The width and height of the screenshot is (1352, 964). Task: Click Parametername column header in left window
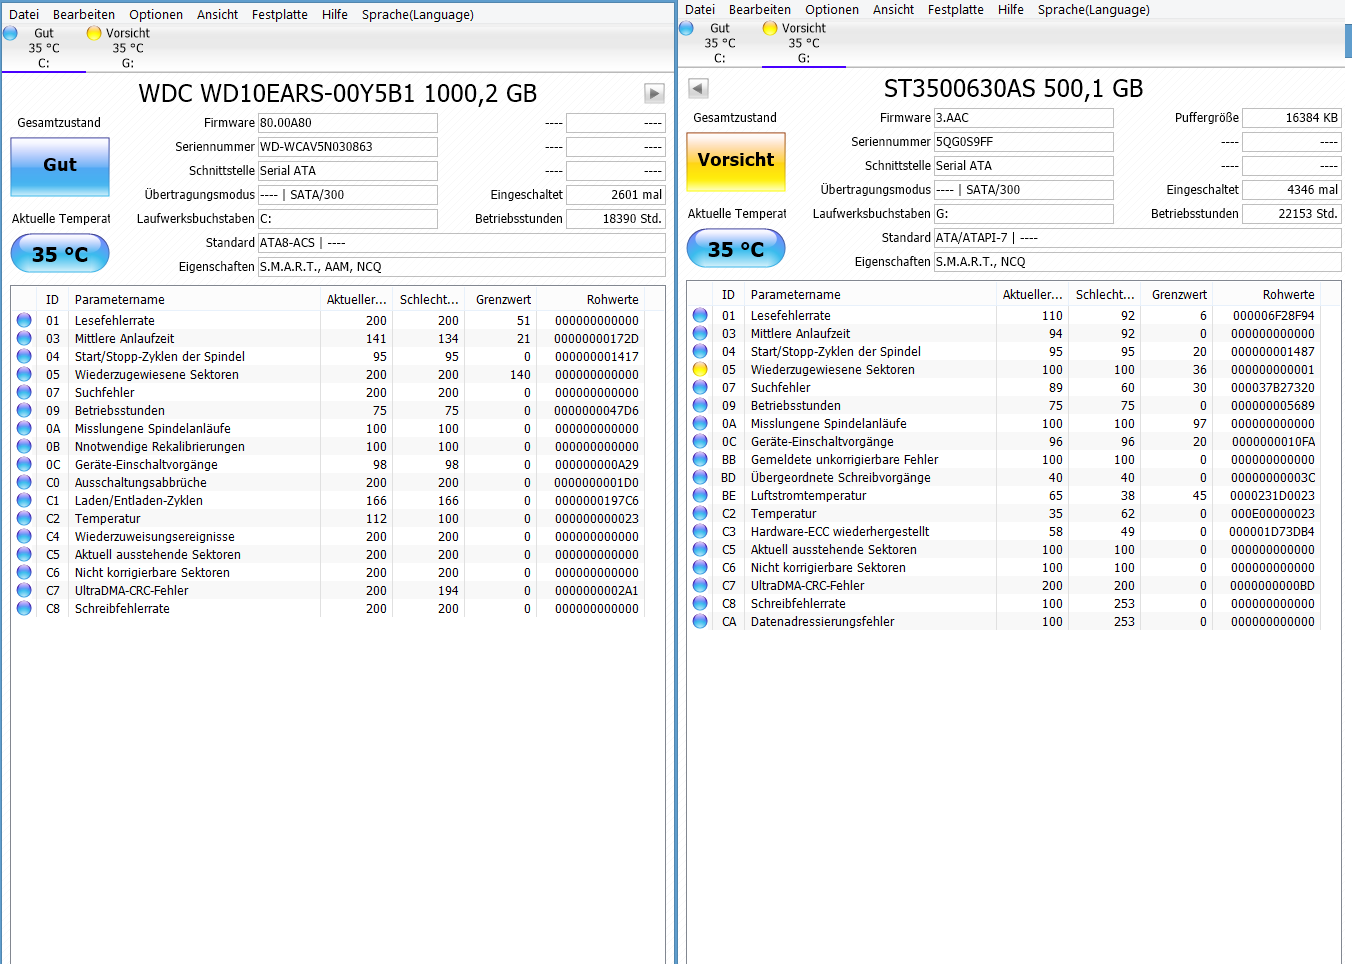pos(195,299)
